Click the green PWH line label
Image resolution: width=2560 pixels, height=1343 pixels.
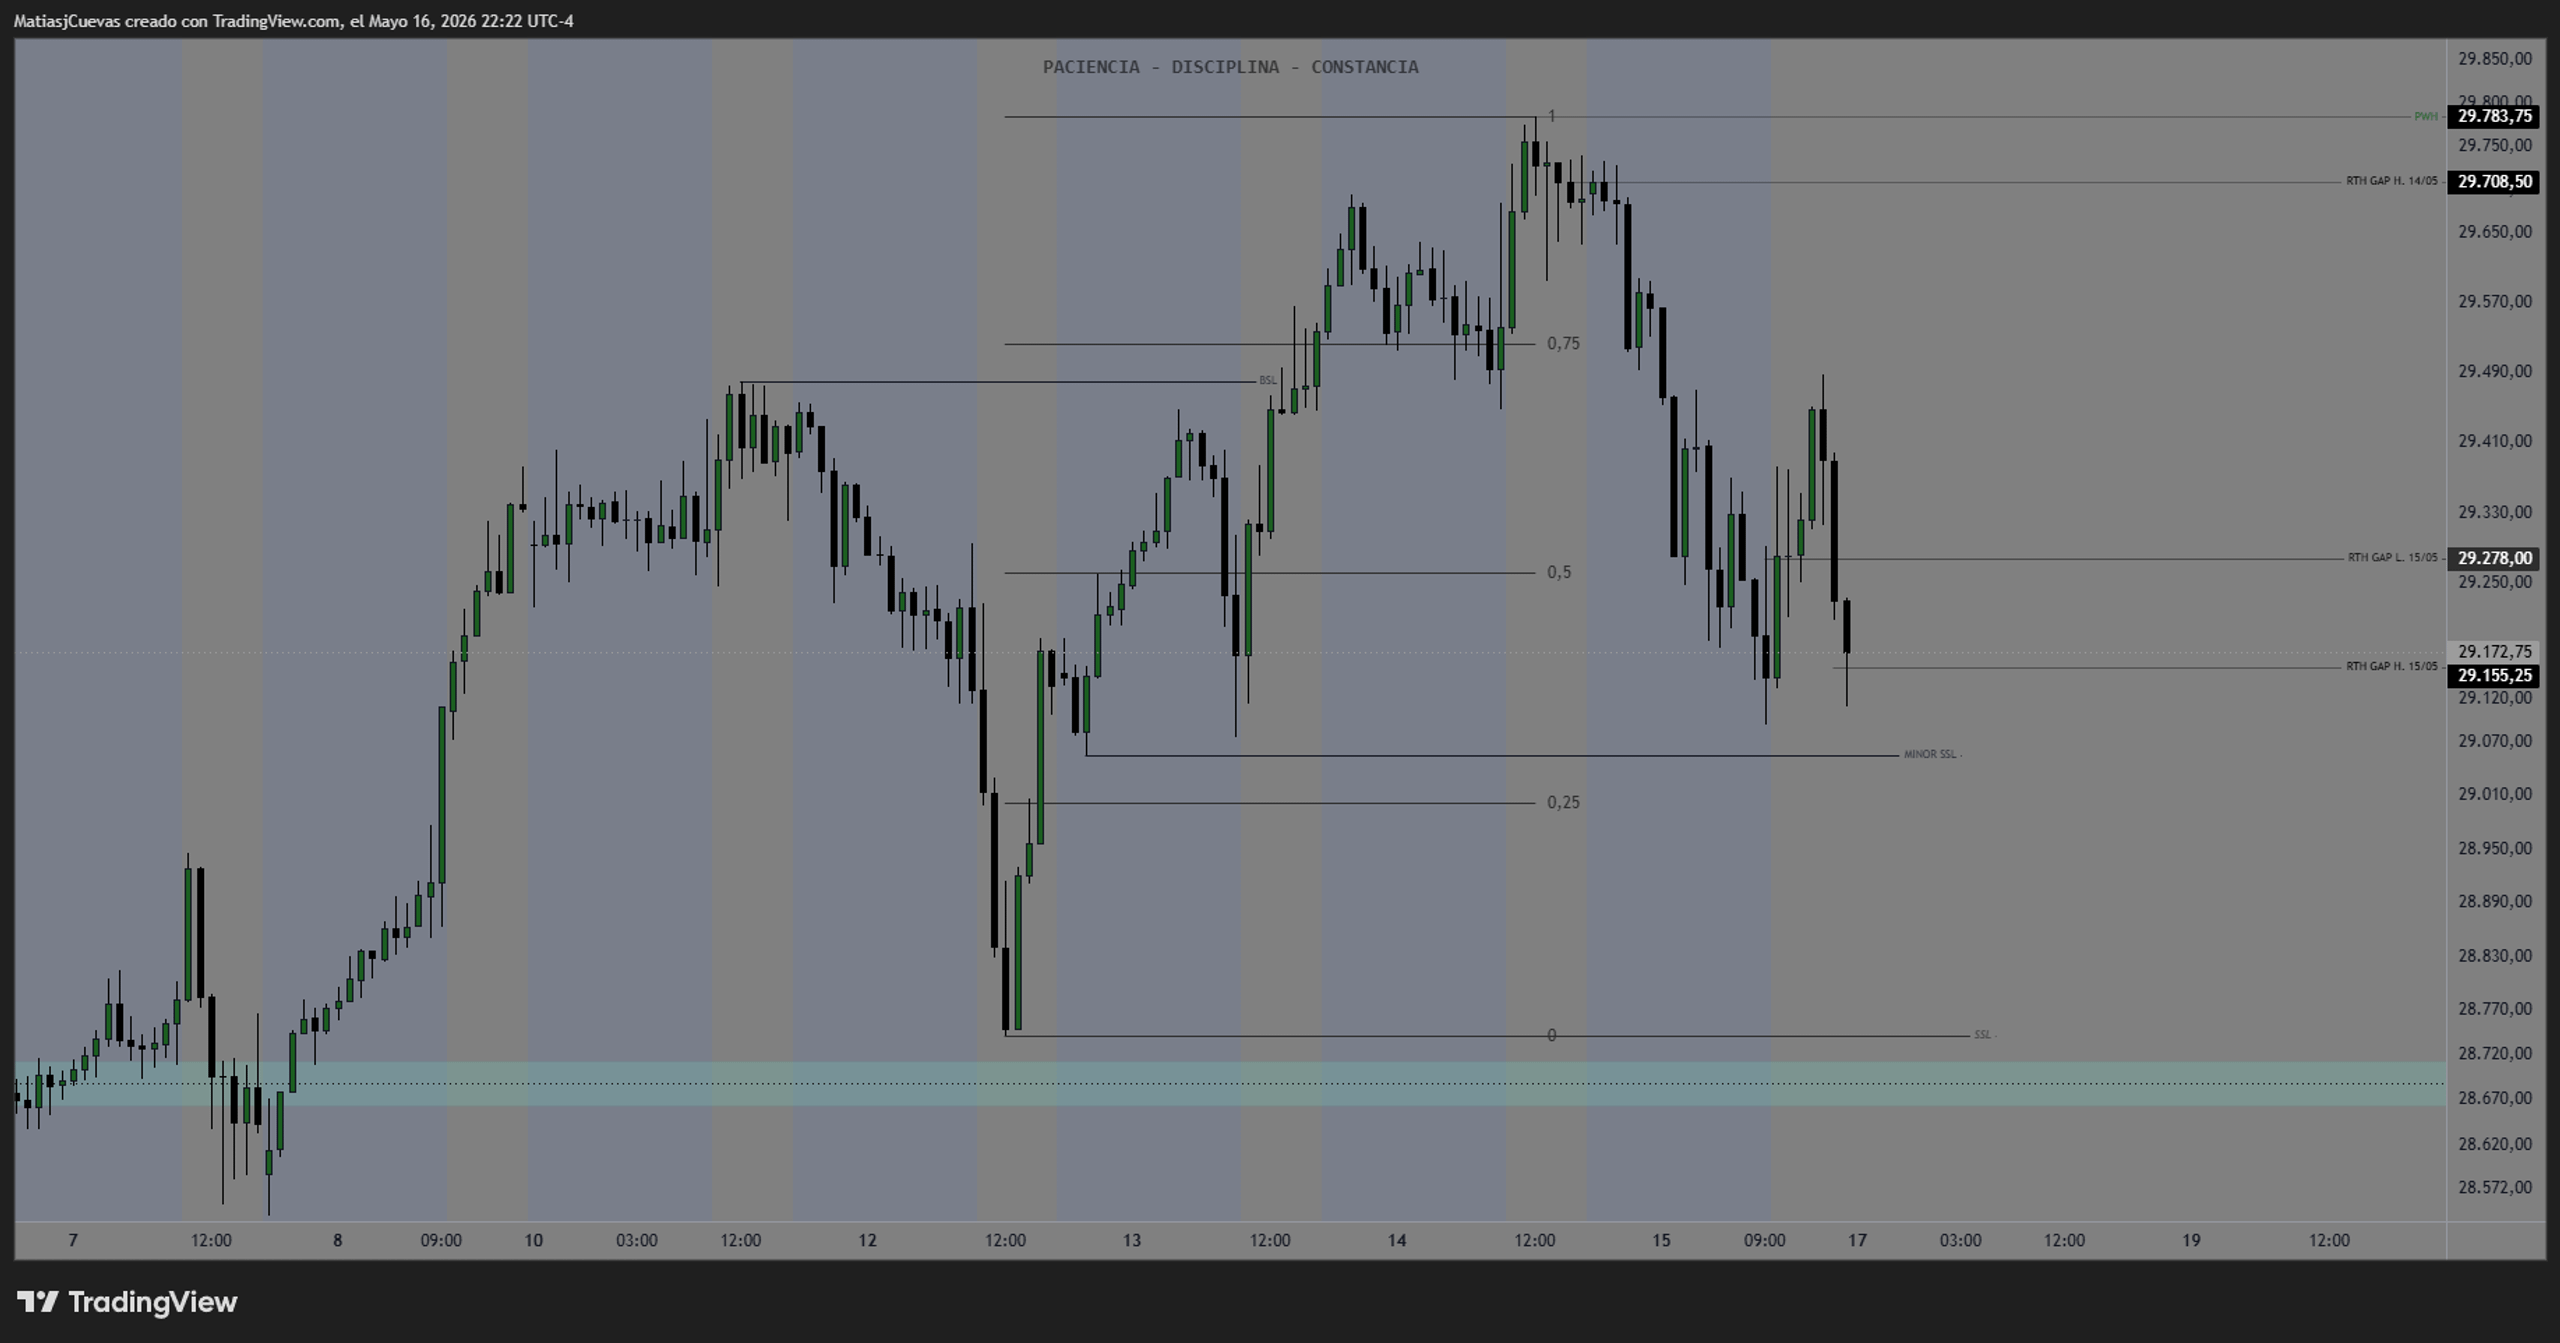pos(2425,117)
